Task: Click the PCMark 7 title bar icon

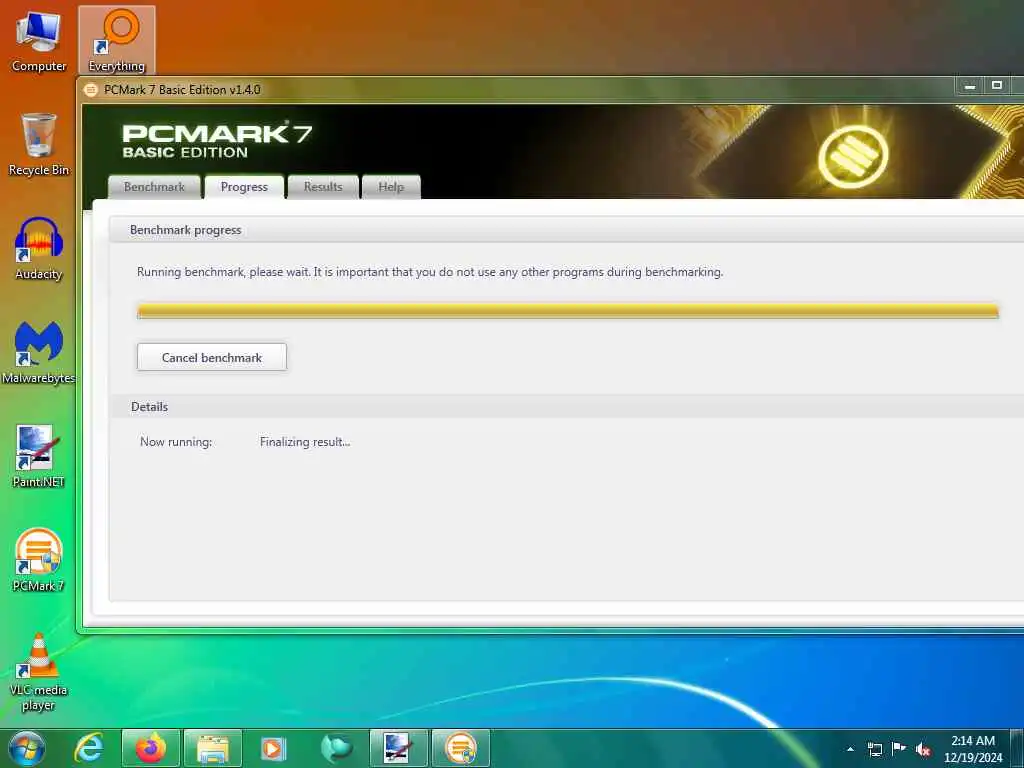Action: point(91,89)
